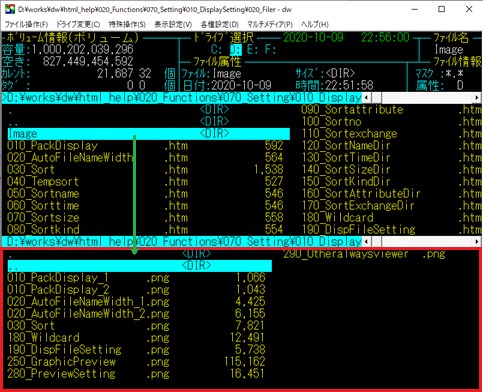This screenshot has height=392, width=483.
Task: Select 180_Wildcard .htm file
Action: click(391, 218)
